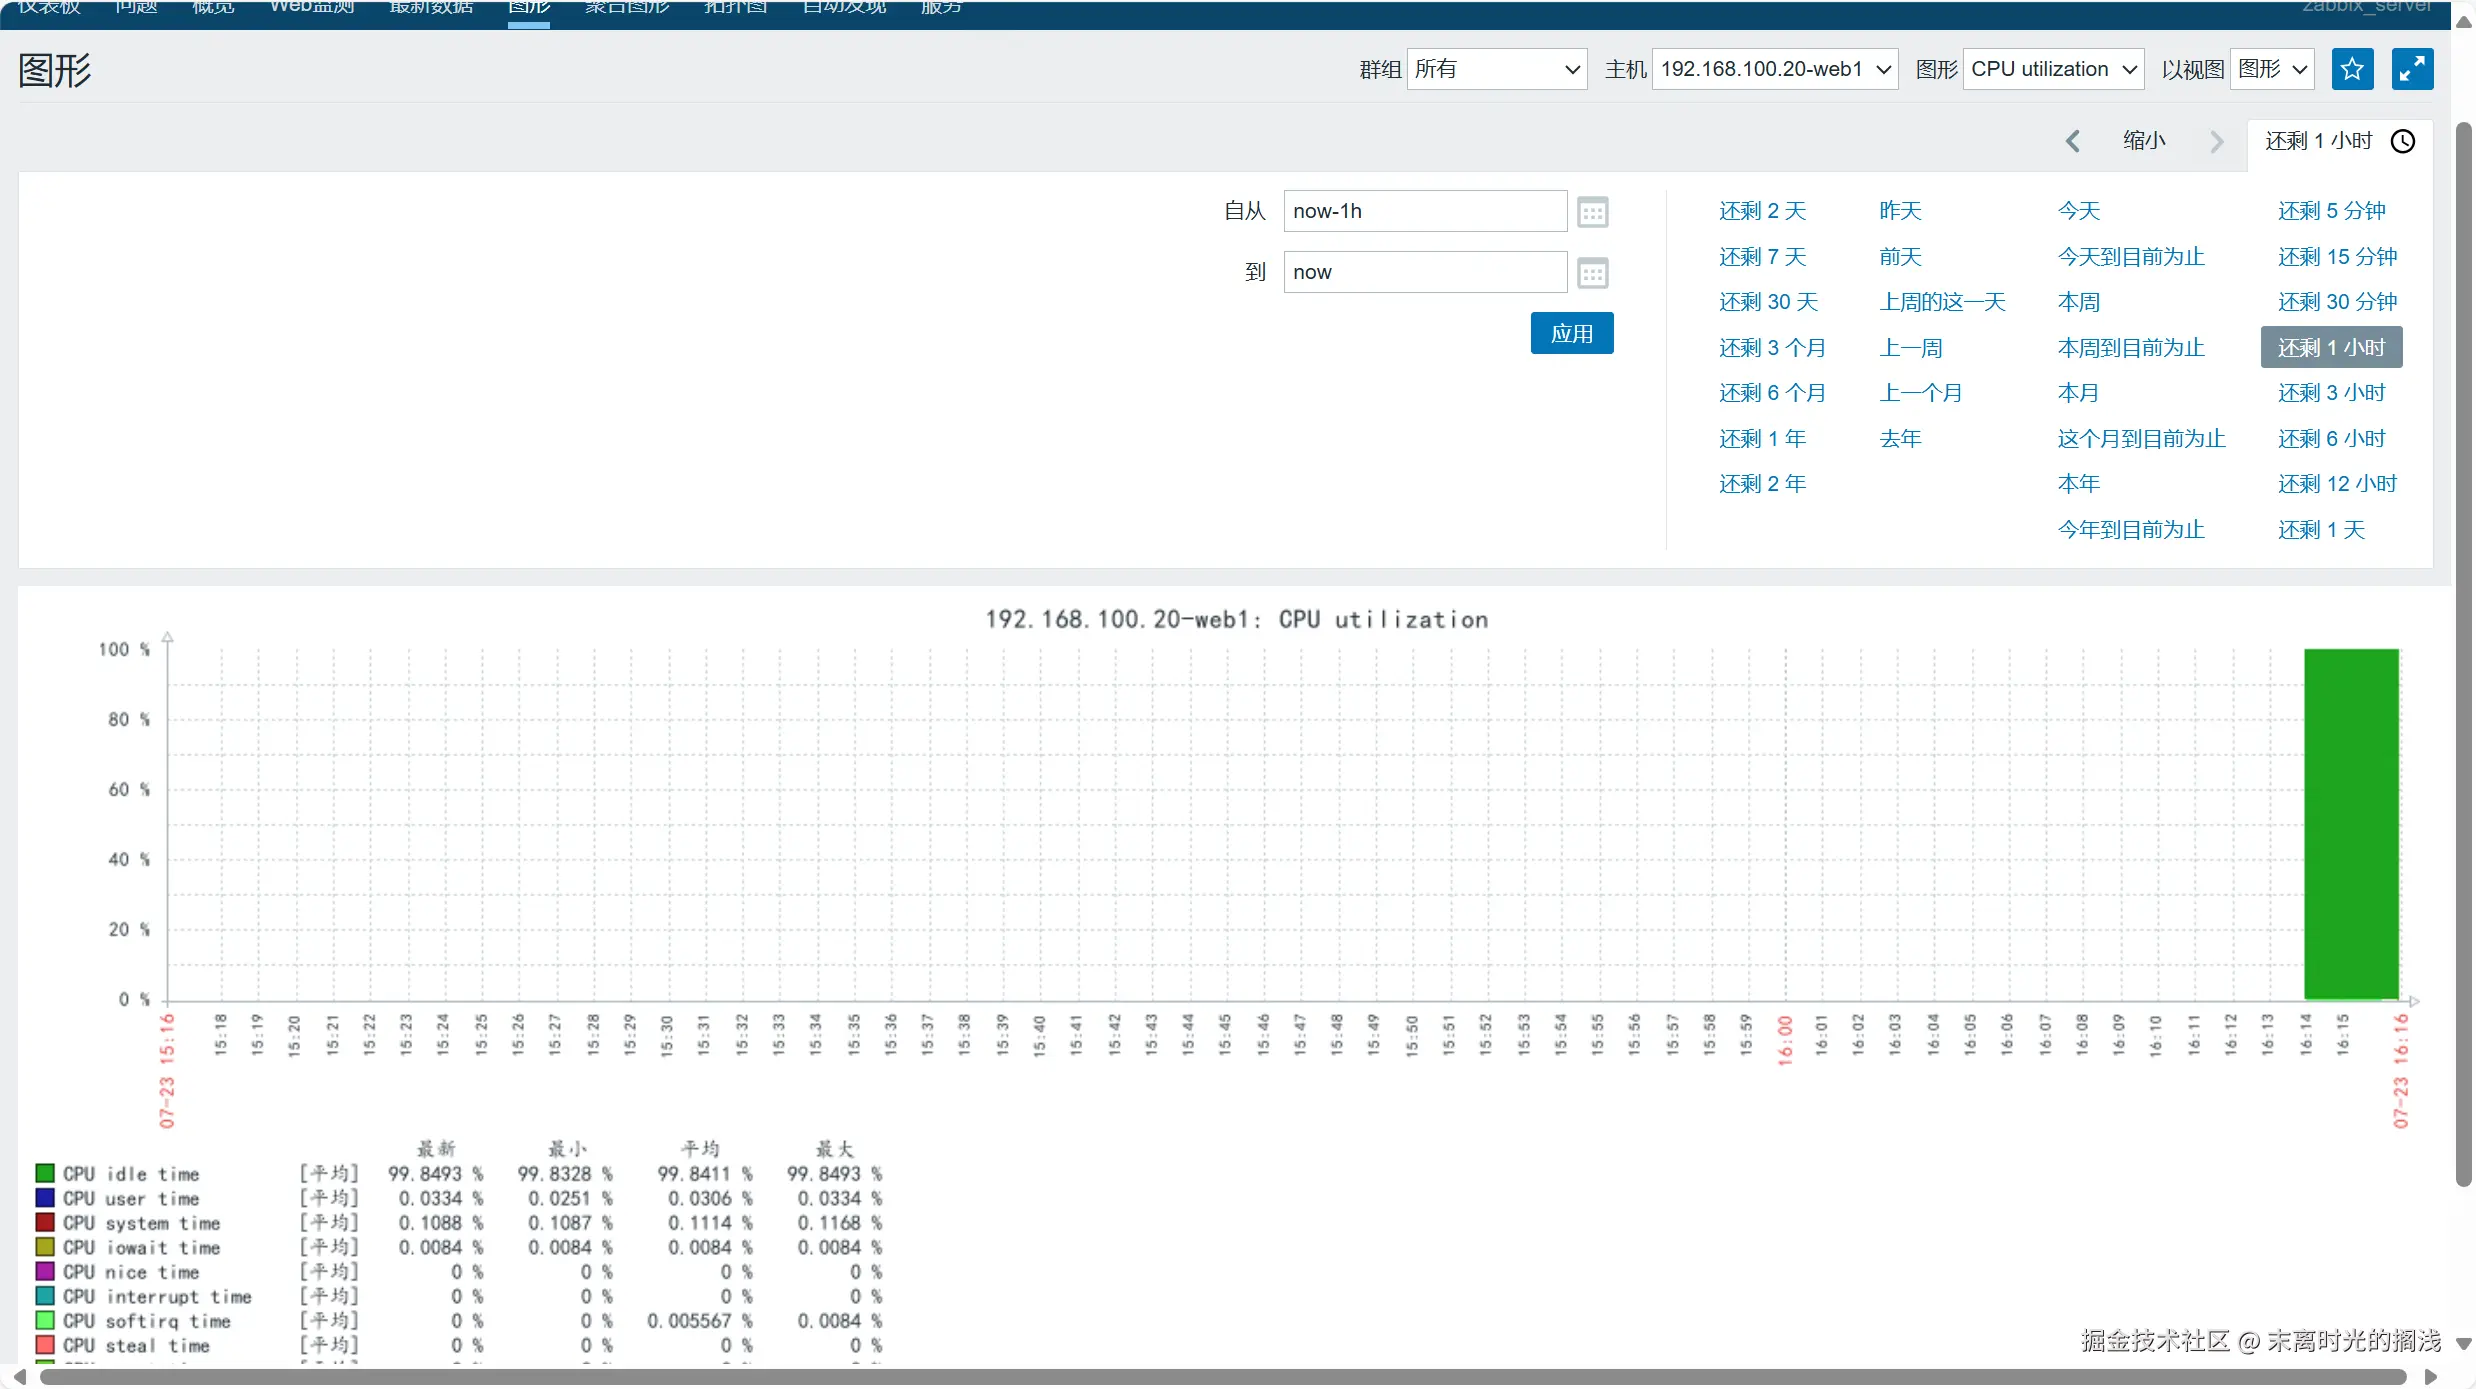Click into the 自从 input field

tap(1424, 211)
